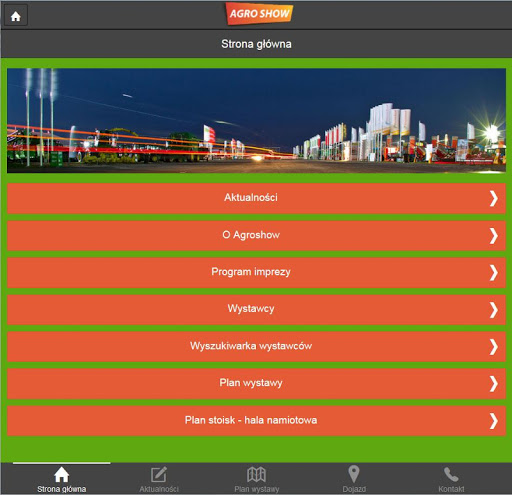The image size is (512, 495).
Task: Open the Plan wystawy orange button
Action: [x=256, y=384]
